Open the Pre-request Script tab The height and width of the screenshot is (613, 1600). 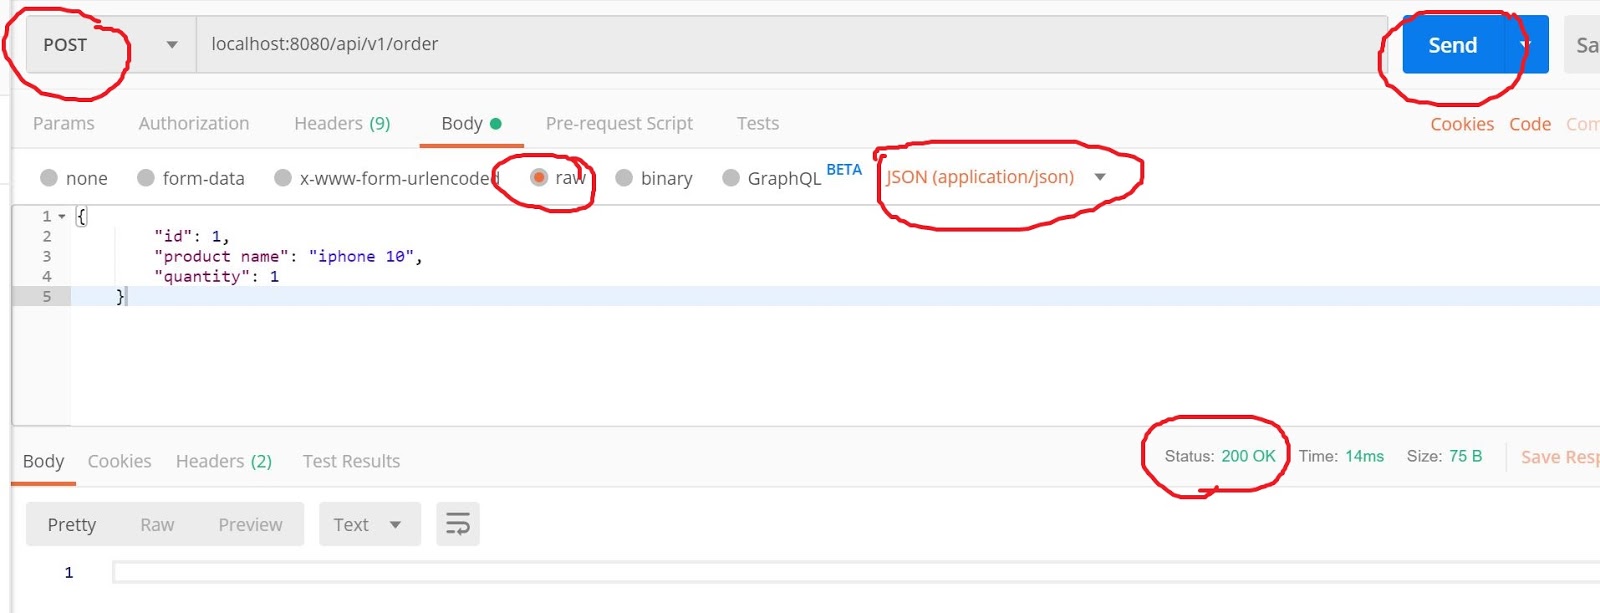(x=619, y=123)
